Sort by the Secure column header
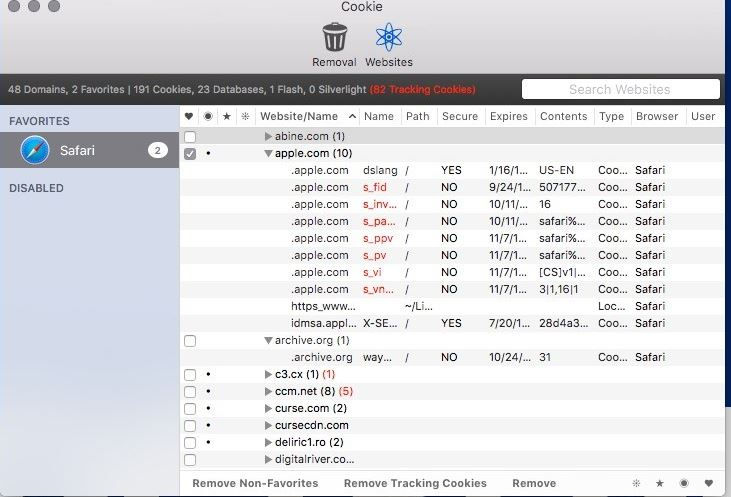 point(460,116)
